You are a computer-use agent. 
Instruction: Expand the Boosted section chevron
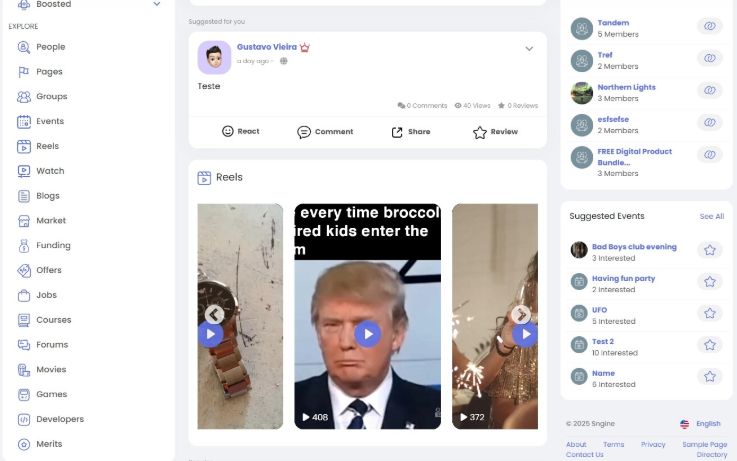click(157, 4)
